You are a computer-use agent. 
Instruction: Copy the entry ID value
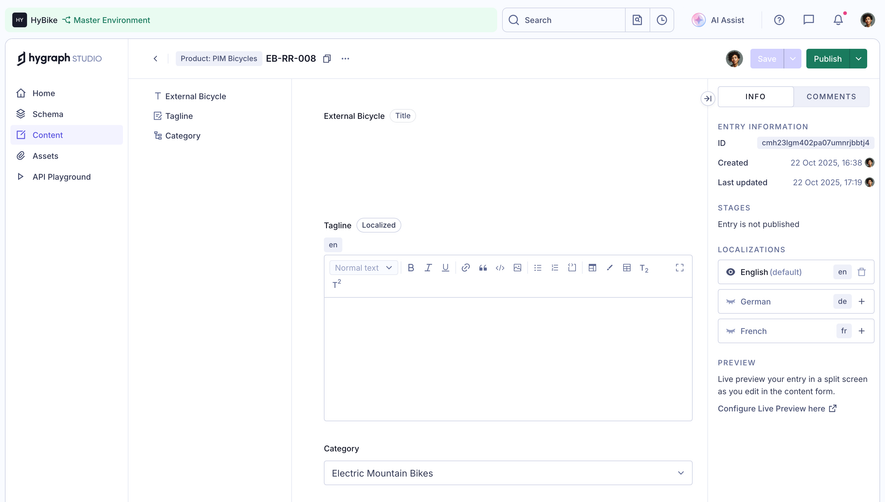pyautogui.click(x=815, y=143)
